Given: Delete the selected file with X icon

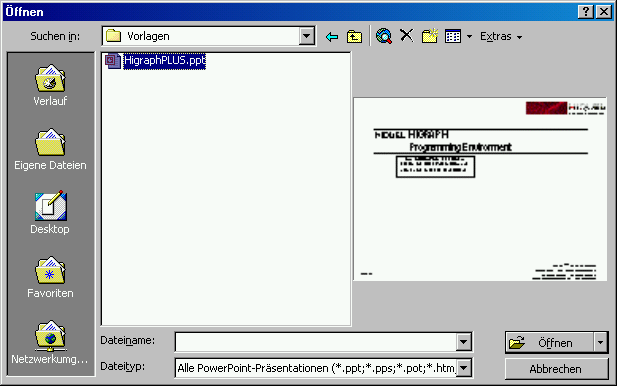Looking at the screenshot, I should pyautogui.click(x=406, y=36).
